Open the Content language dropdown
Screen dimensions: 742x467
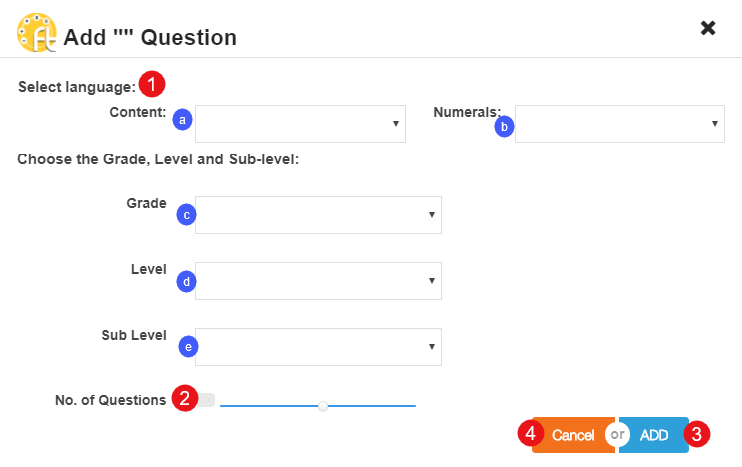pos(301,124)
